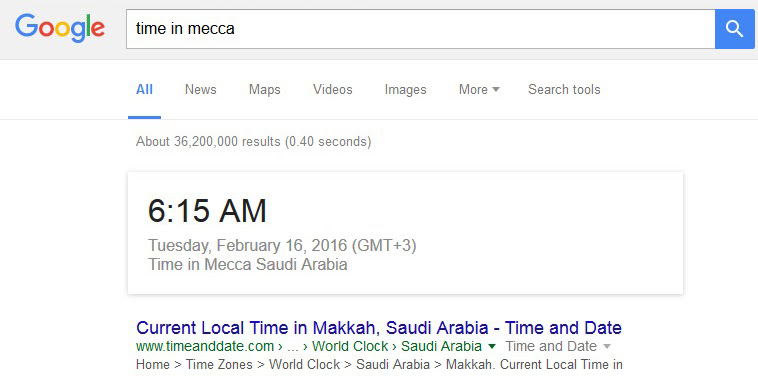Open the Videos results tab
Viewport: 758px width, 376px height.
tap(333, 89)
